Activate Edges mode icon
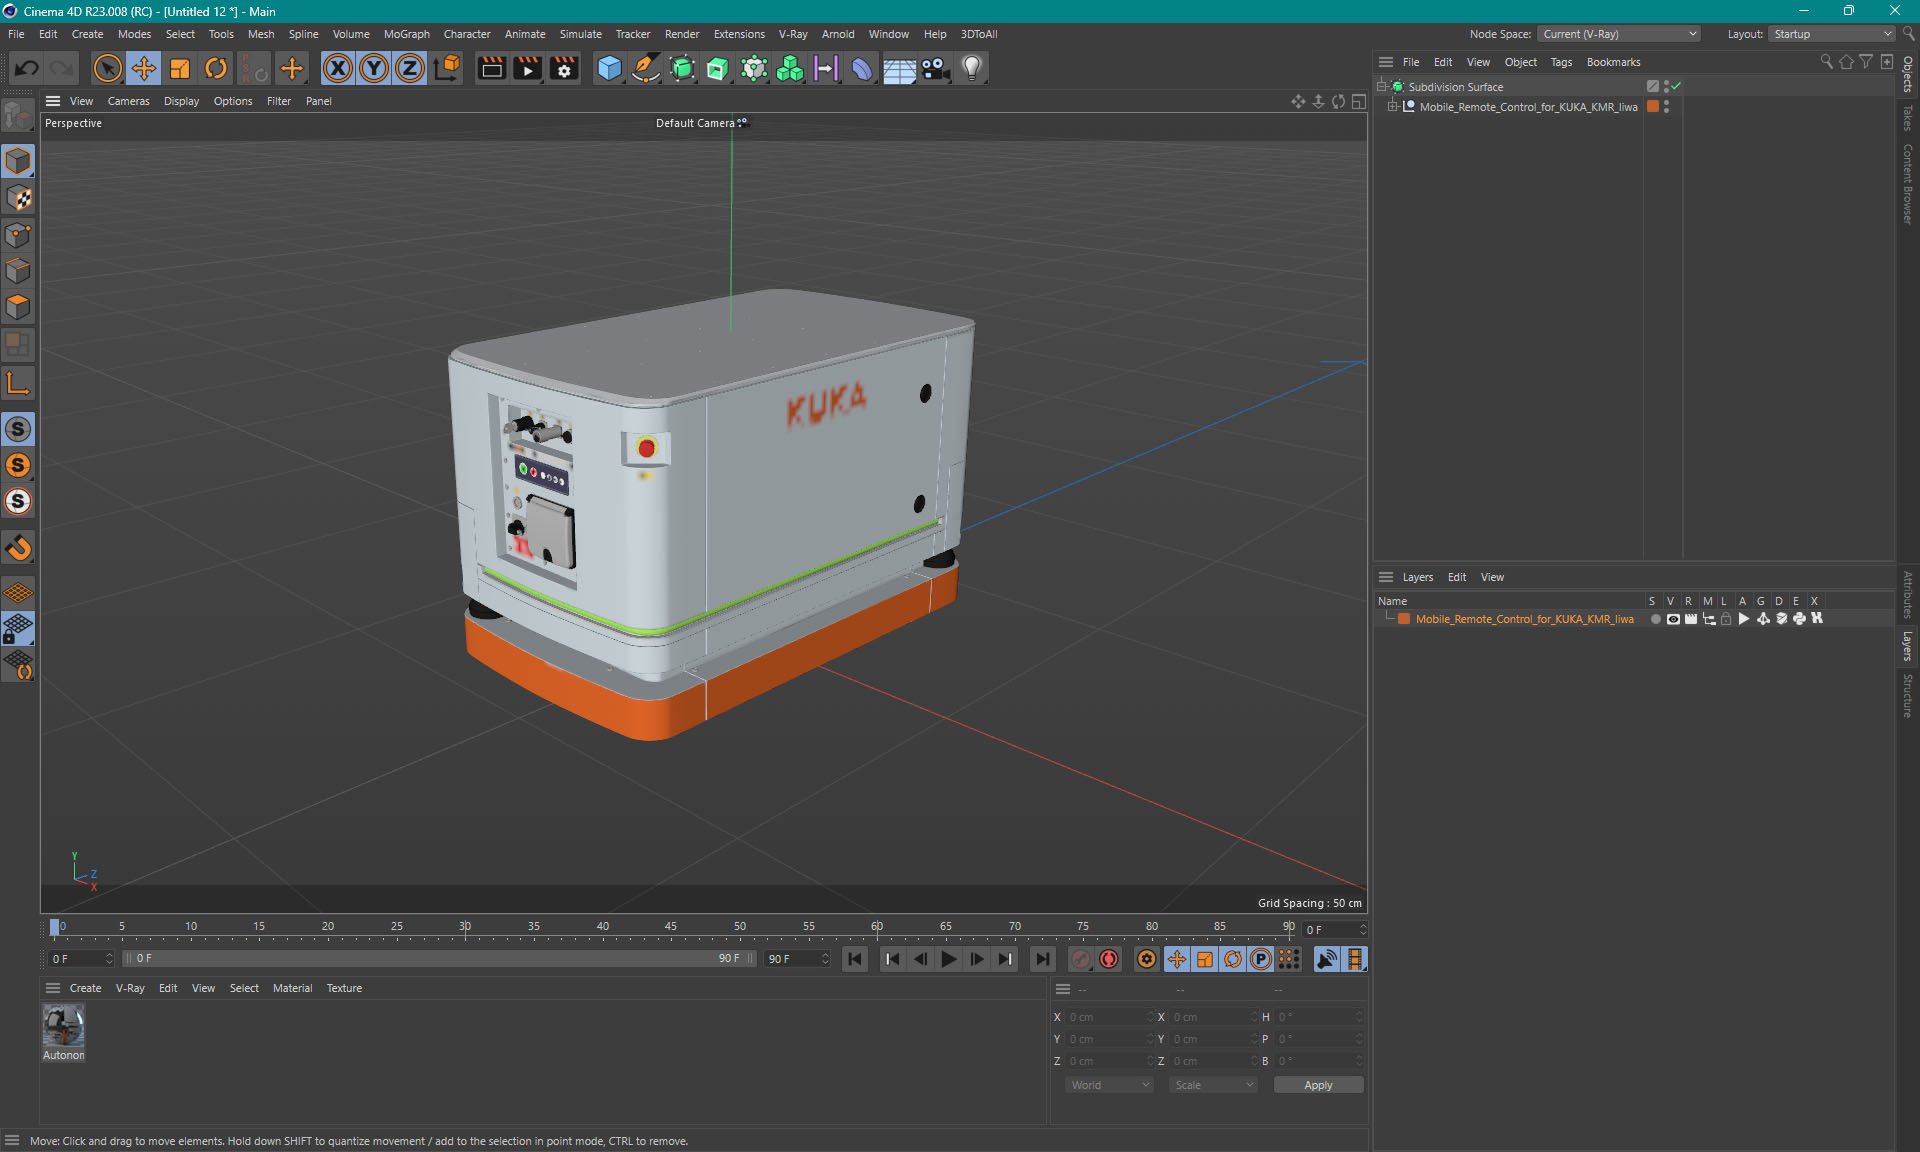1920x1152 pixels. point(18,271)
